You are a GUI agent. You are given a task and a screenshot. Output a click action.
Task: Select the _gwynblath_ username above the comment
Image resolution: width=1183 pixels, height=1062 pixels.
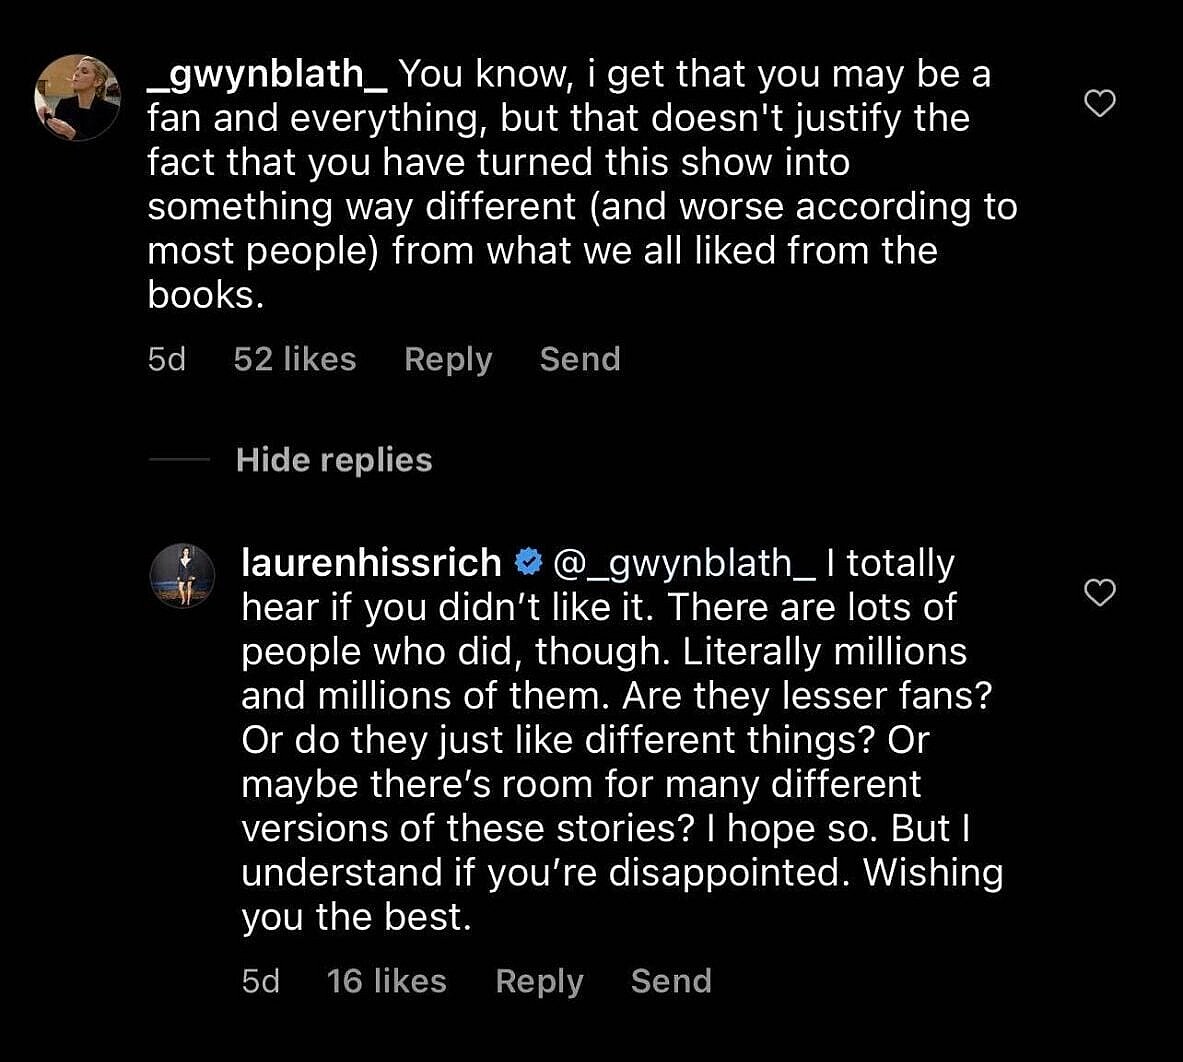click(x=264, y=73)
